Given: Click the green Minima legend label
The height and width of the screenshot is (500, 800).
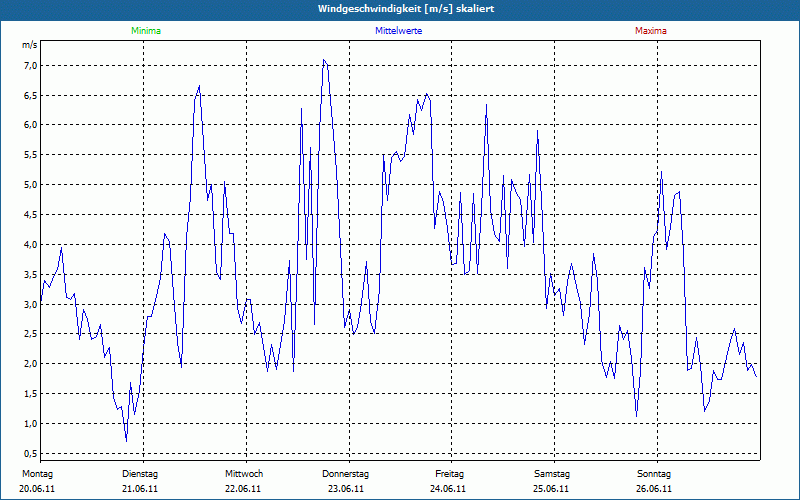Looking at the screenshot, I should (x=146, y=31).
